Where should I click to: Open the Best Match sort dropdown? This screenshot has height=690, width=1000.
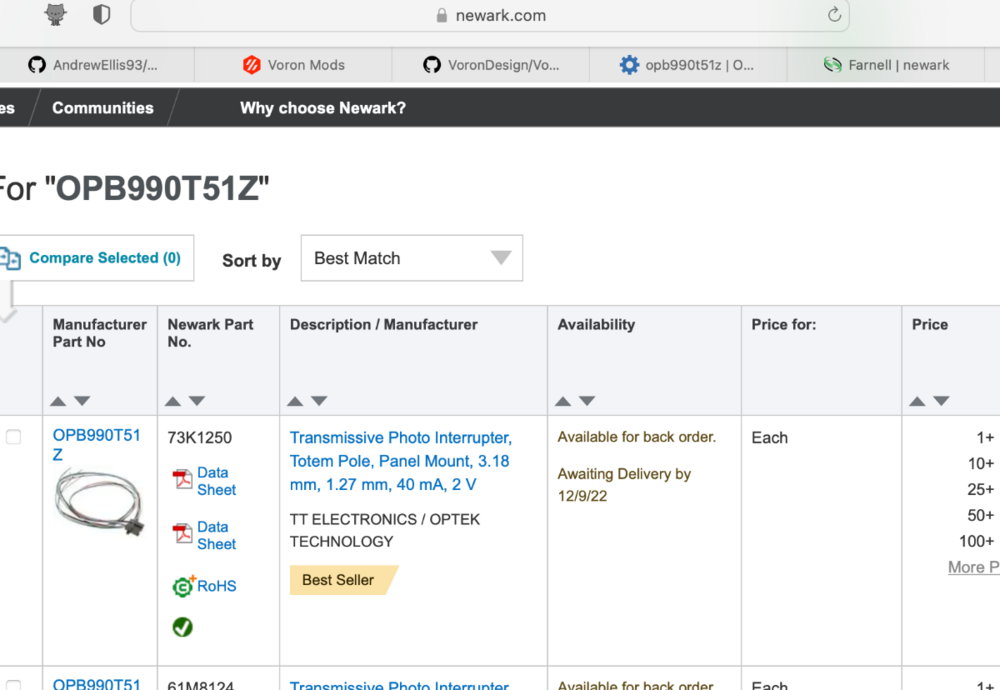[412, 258]
